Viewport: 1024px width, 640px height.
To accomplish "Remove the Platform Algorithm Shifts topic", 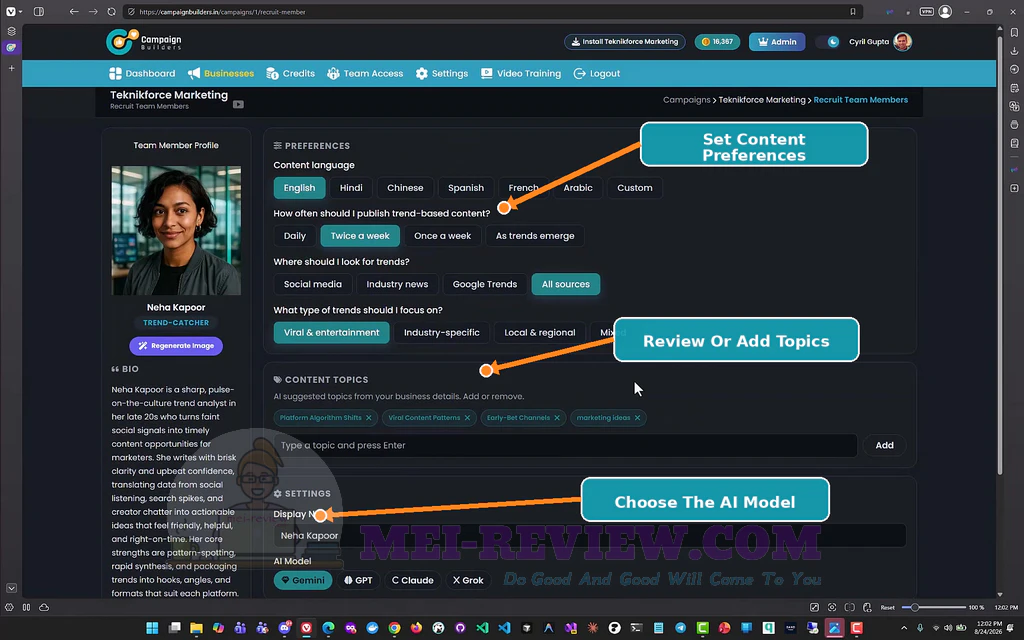I will 369,418.
